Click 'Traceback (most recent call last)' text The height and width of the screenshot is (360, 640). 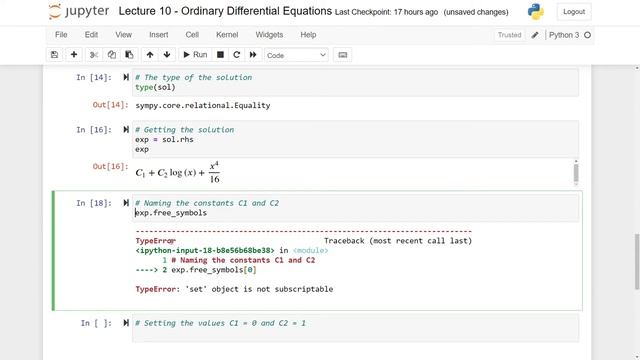pyautogui.click(x=398, y=241)
